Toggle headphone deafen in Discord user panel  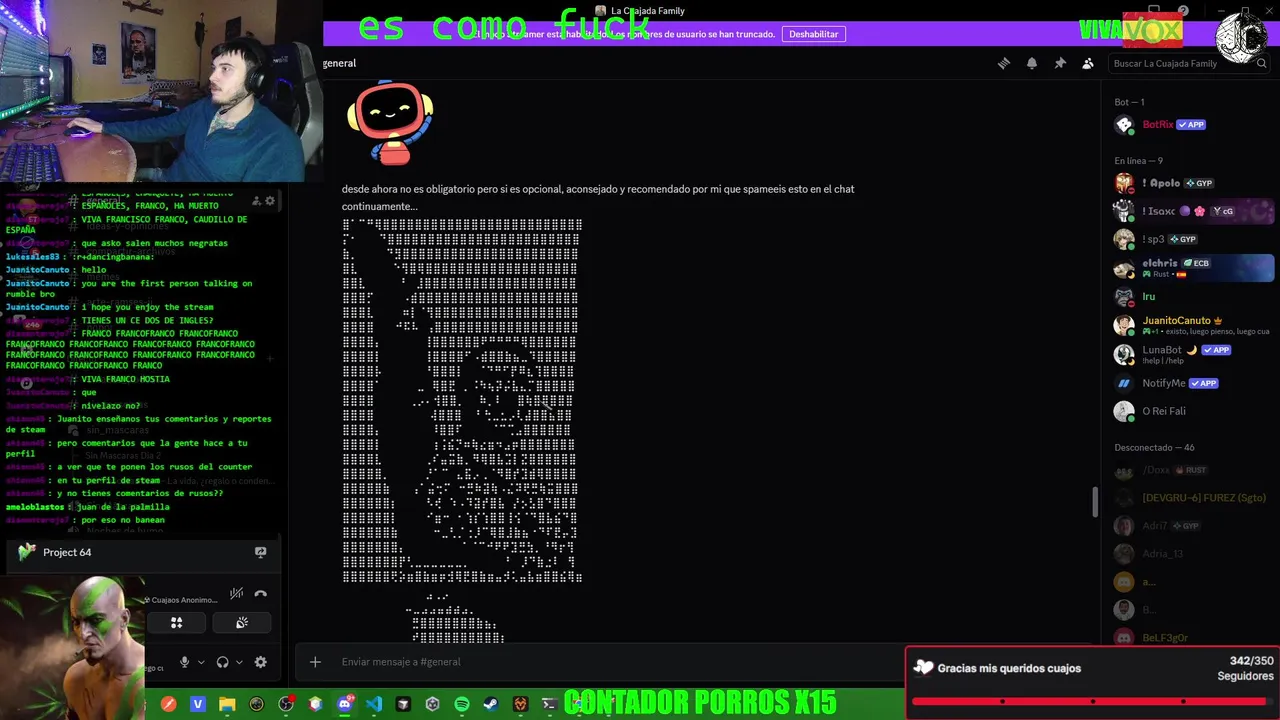pyautogui.click(x=222, y=662)
